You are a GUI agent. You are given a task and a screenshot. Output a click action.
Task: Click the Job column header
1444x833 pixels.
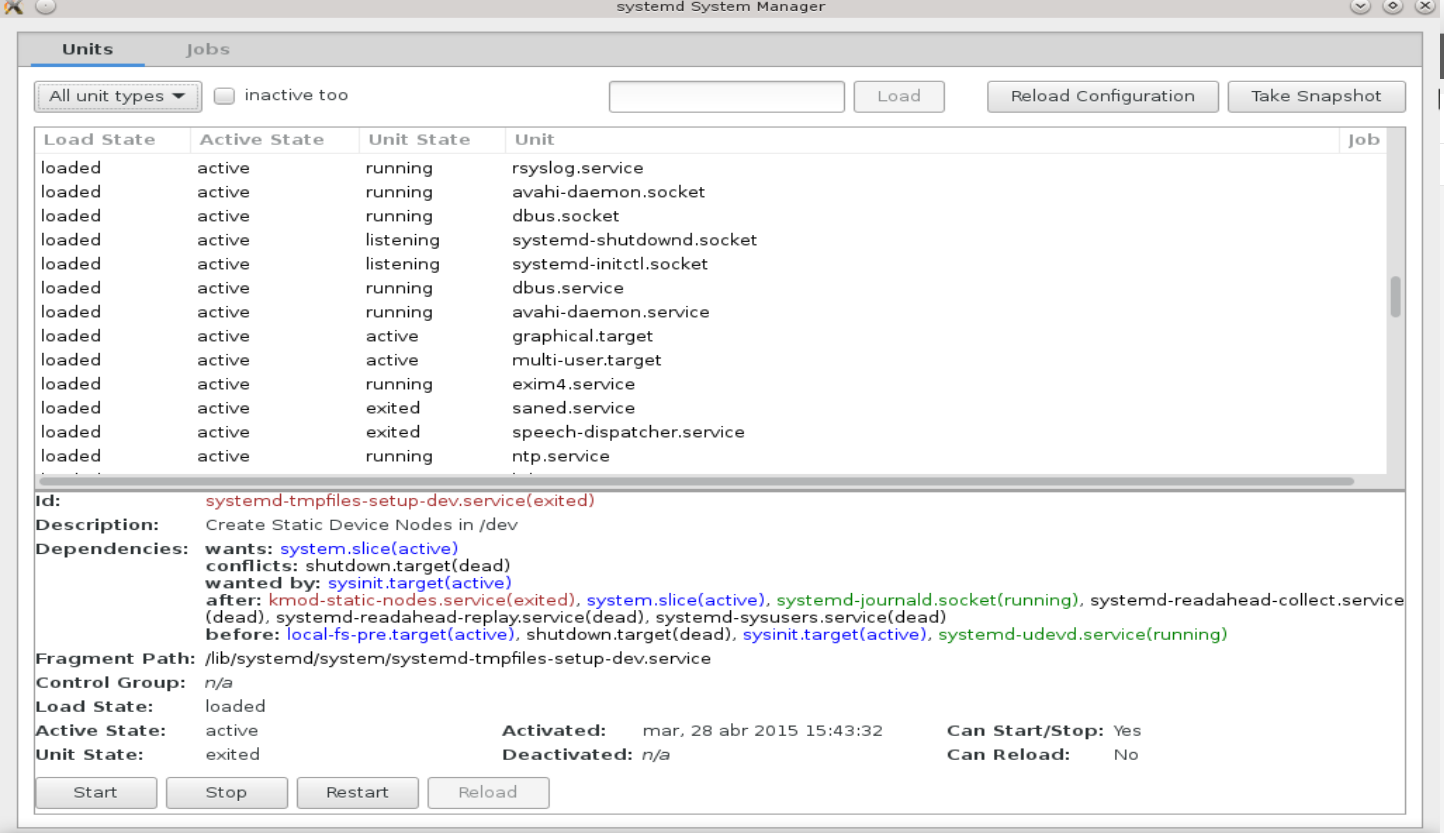point(1363,140)
